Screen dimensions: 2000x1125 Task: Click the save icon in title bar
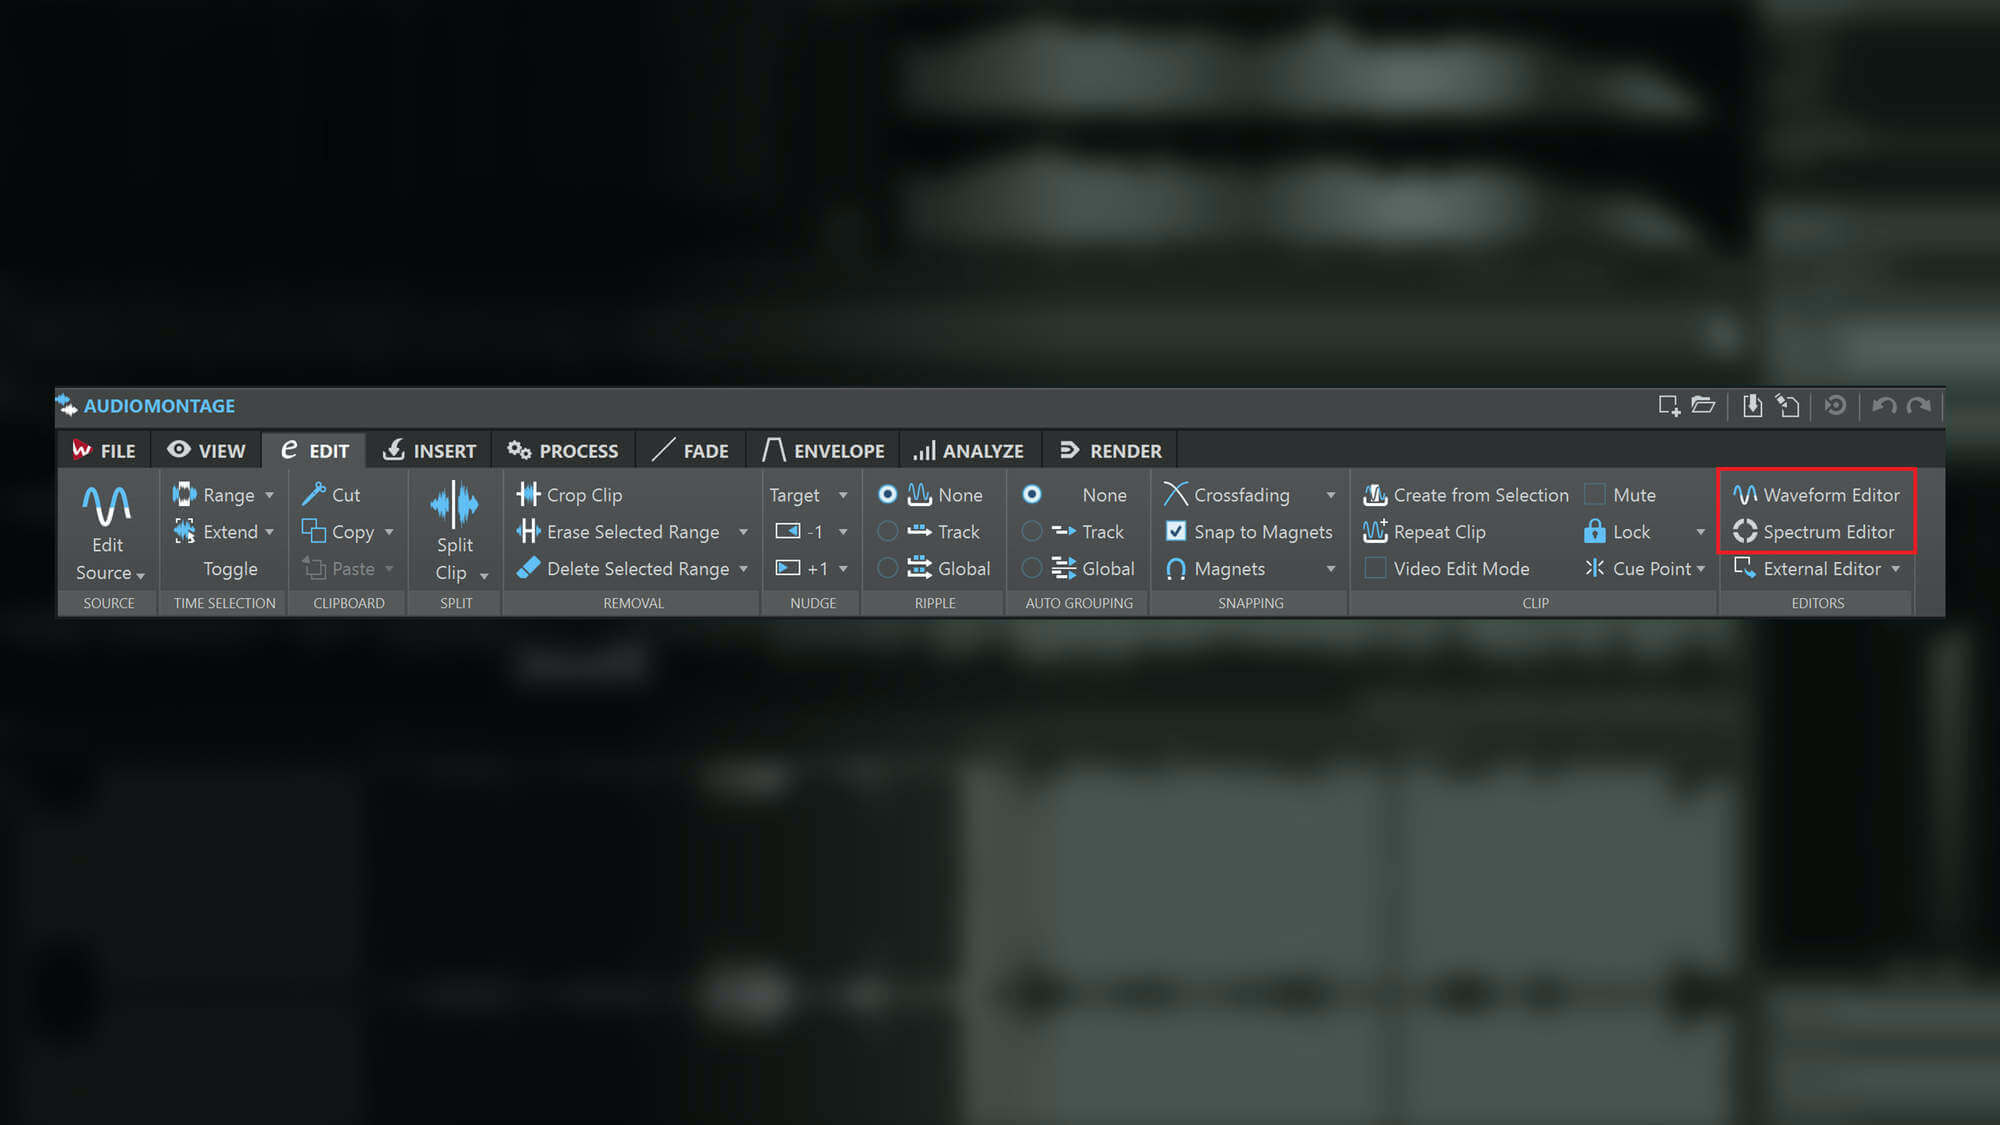pos(1752,405)
